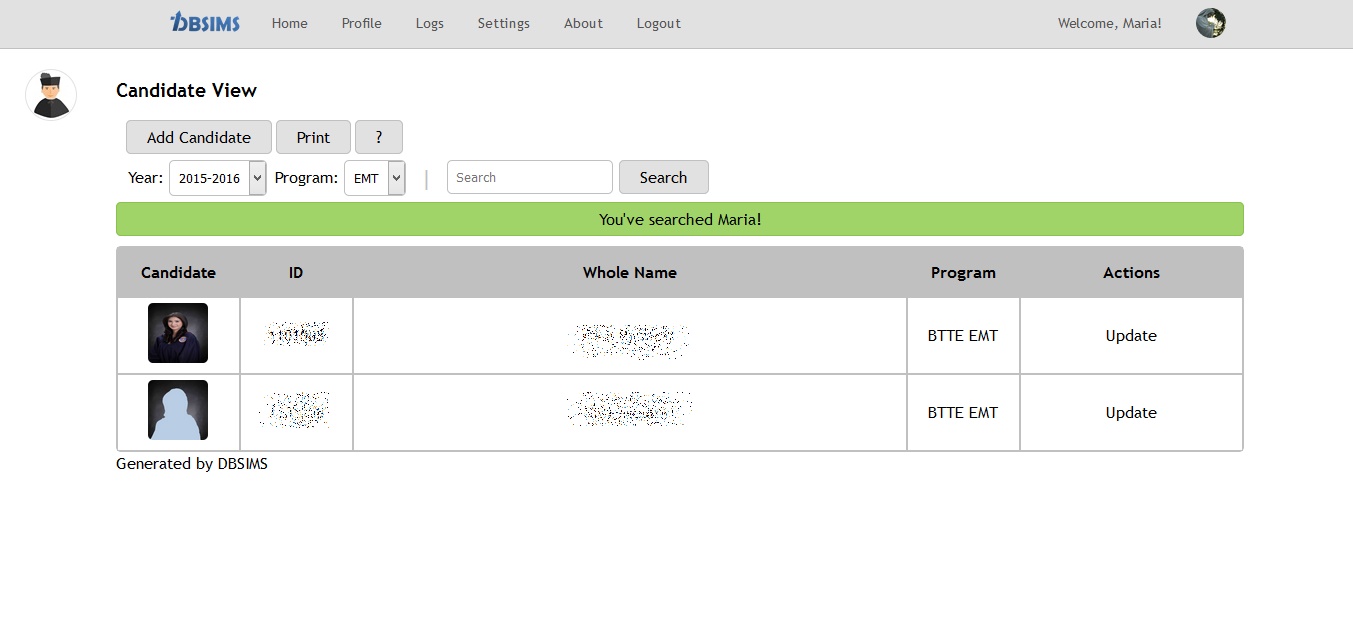Viewport: 1353px width, 642px height.
Task: Open the placeholder photo of the second candidate
Action: pos(178,410)
